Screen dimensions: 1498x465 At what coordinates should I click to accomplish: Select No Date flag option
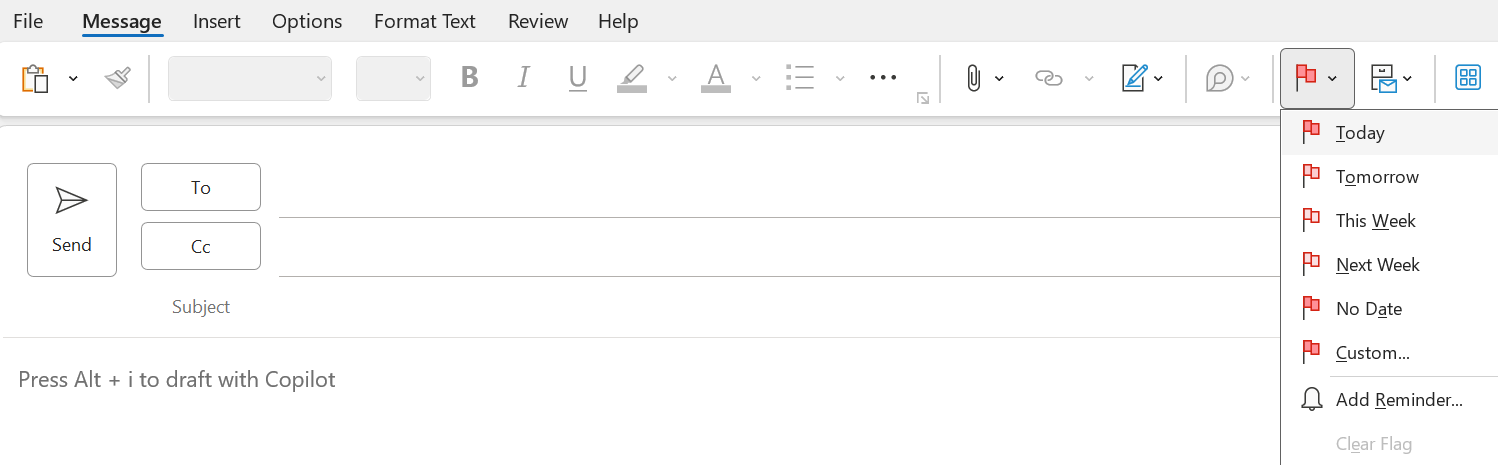click(1389, 309)
